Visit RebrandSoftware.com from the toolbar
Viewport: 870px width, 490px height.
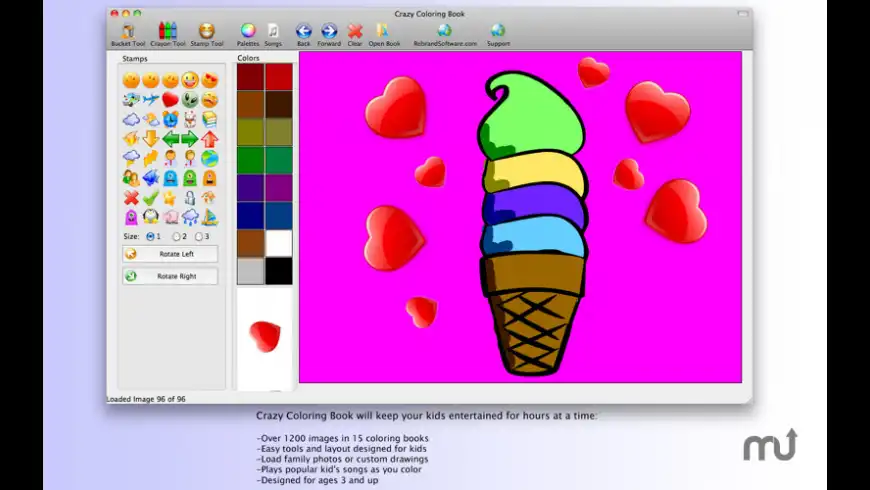coord(445,31)
